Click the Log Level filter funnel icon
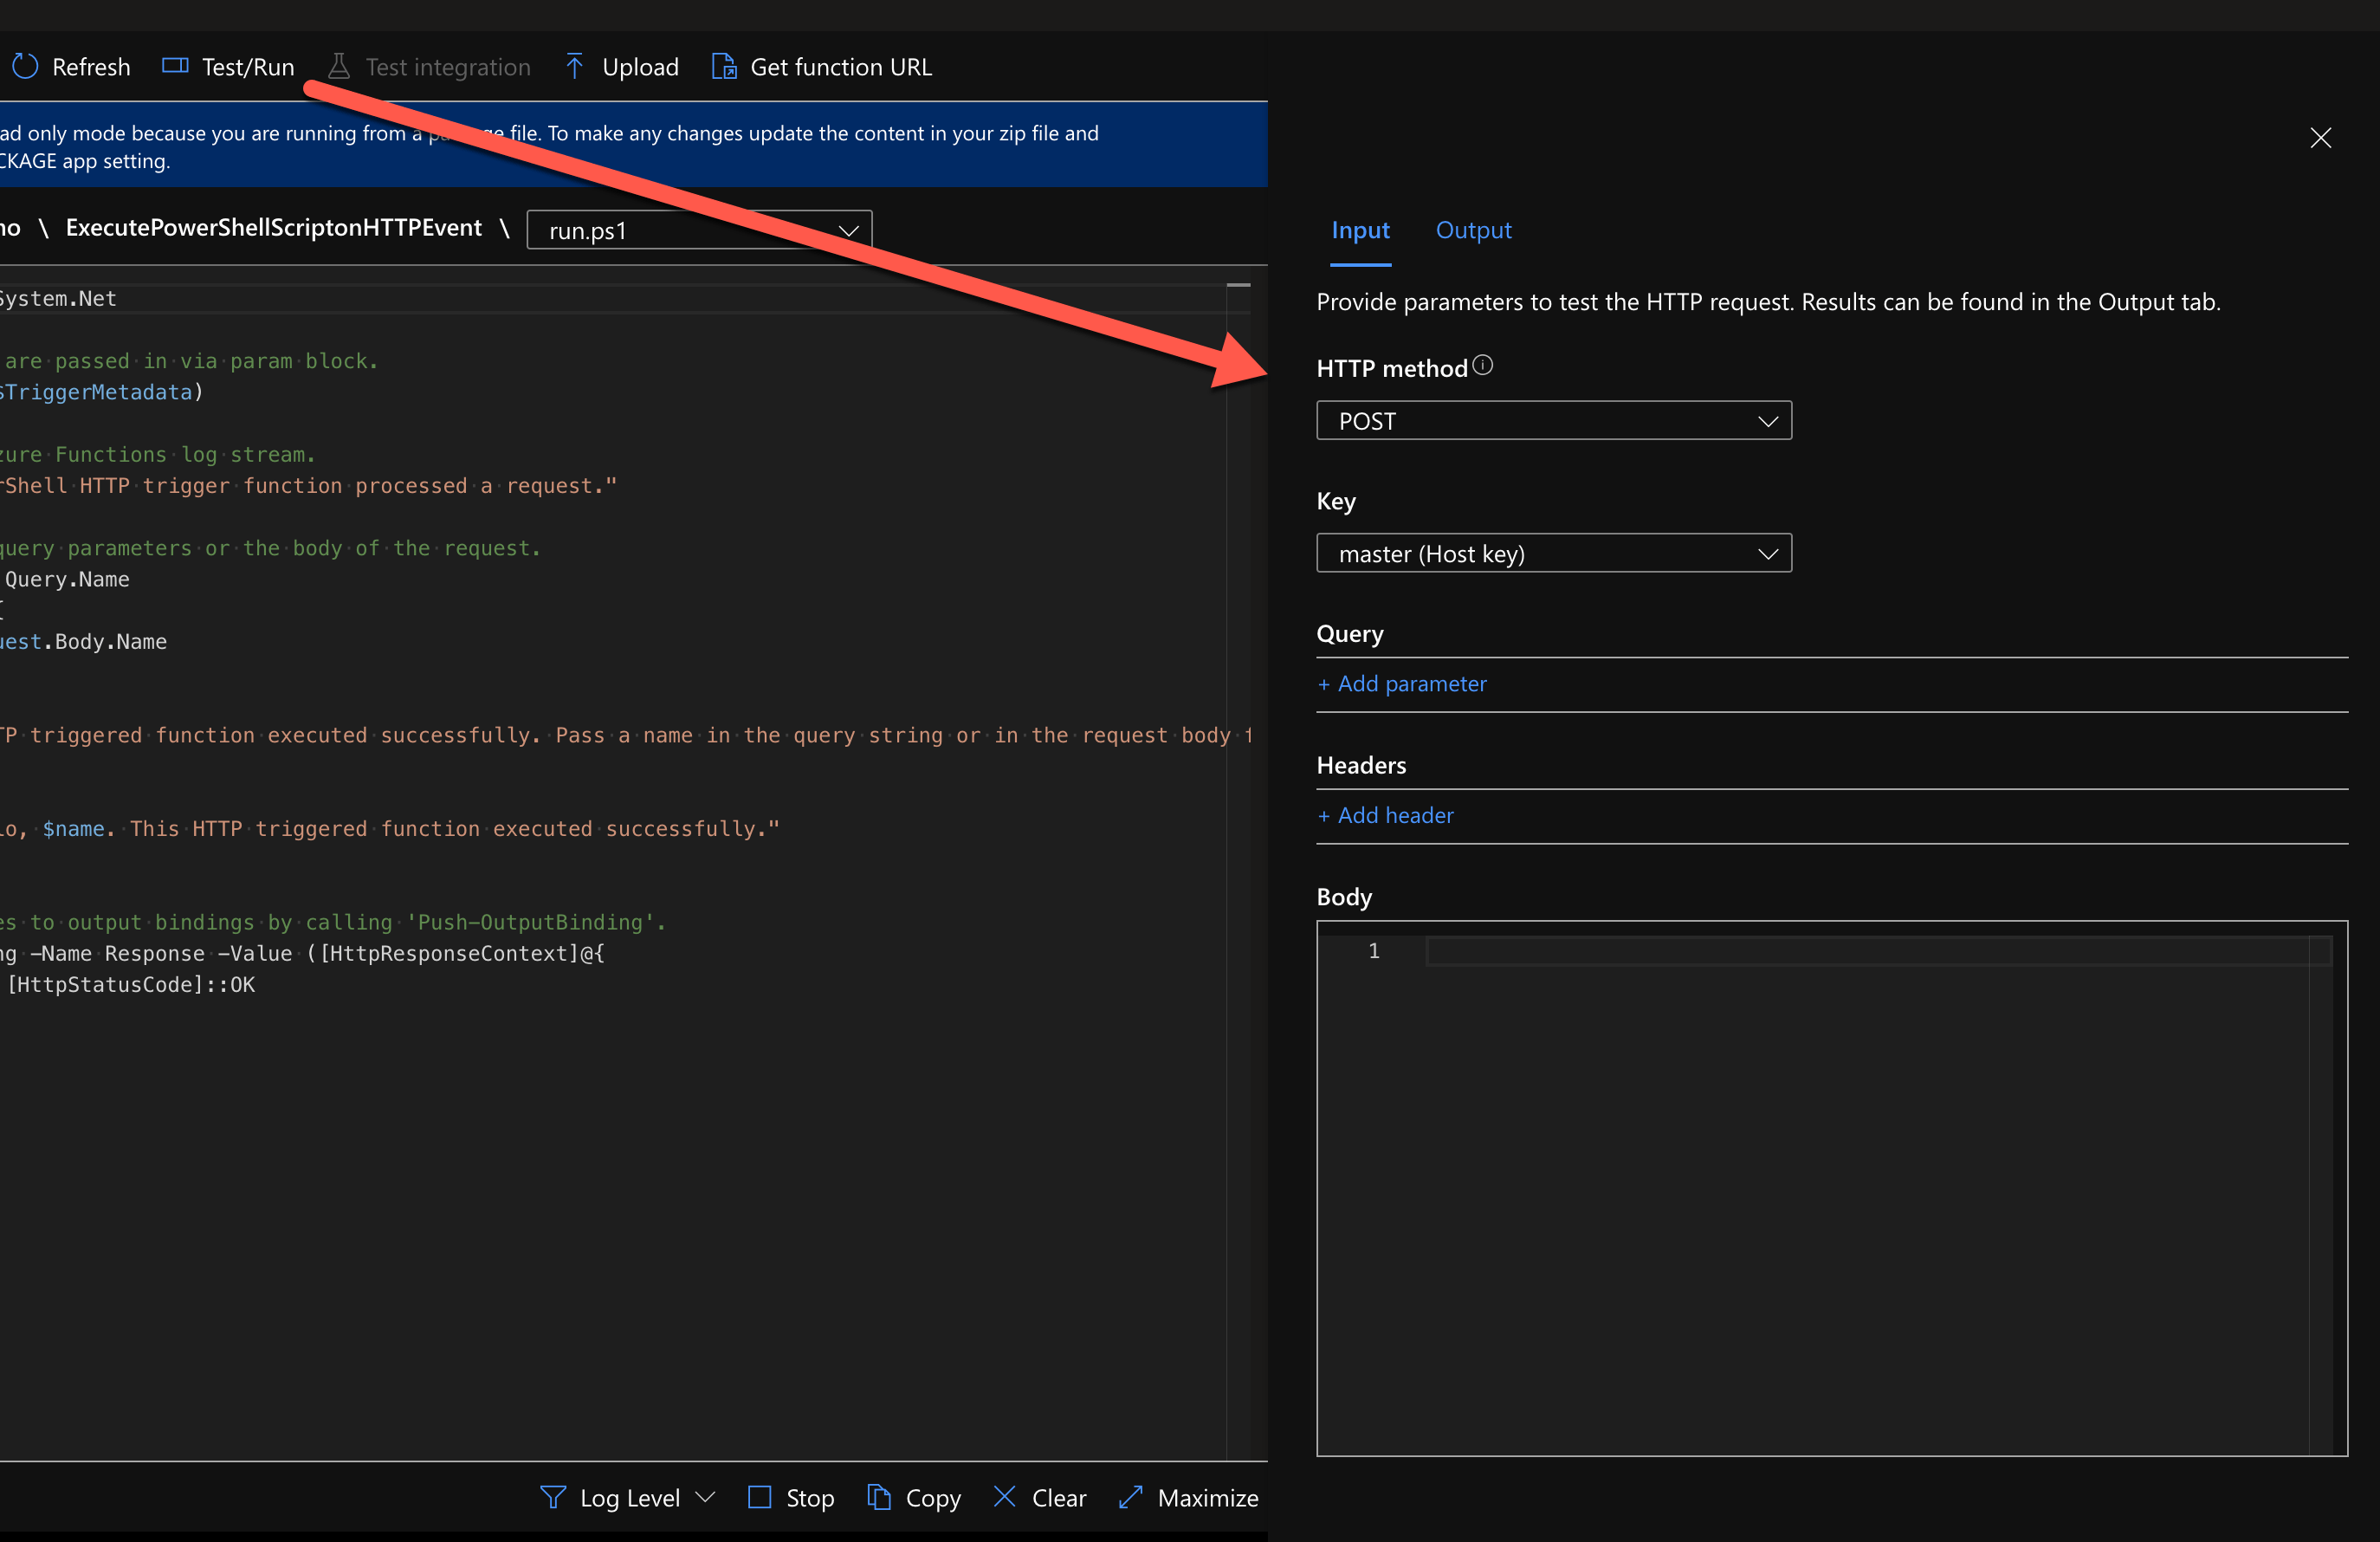This screenshot has width=2380, height=1542. pos(552,1497)
